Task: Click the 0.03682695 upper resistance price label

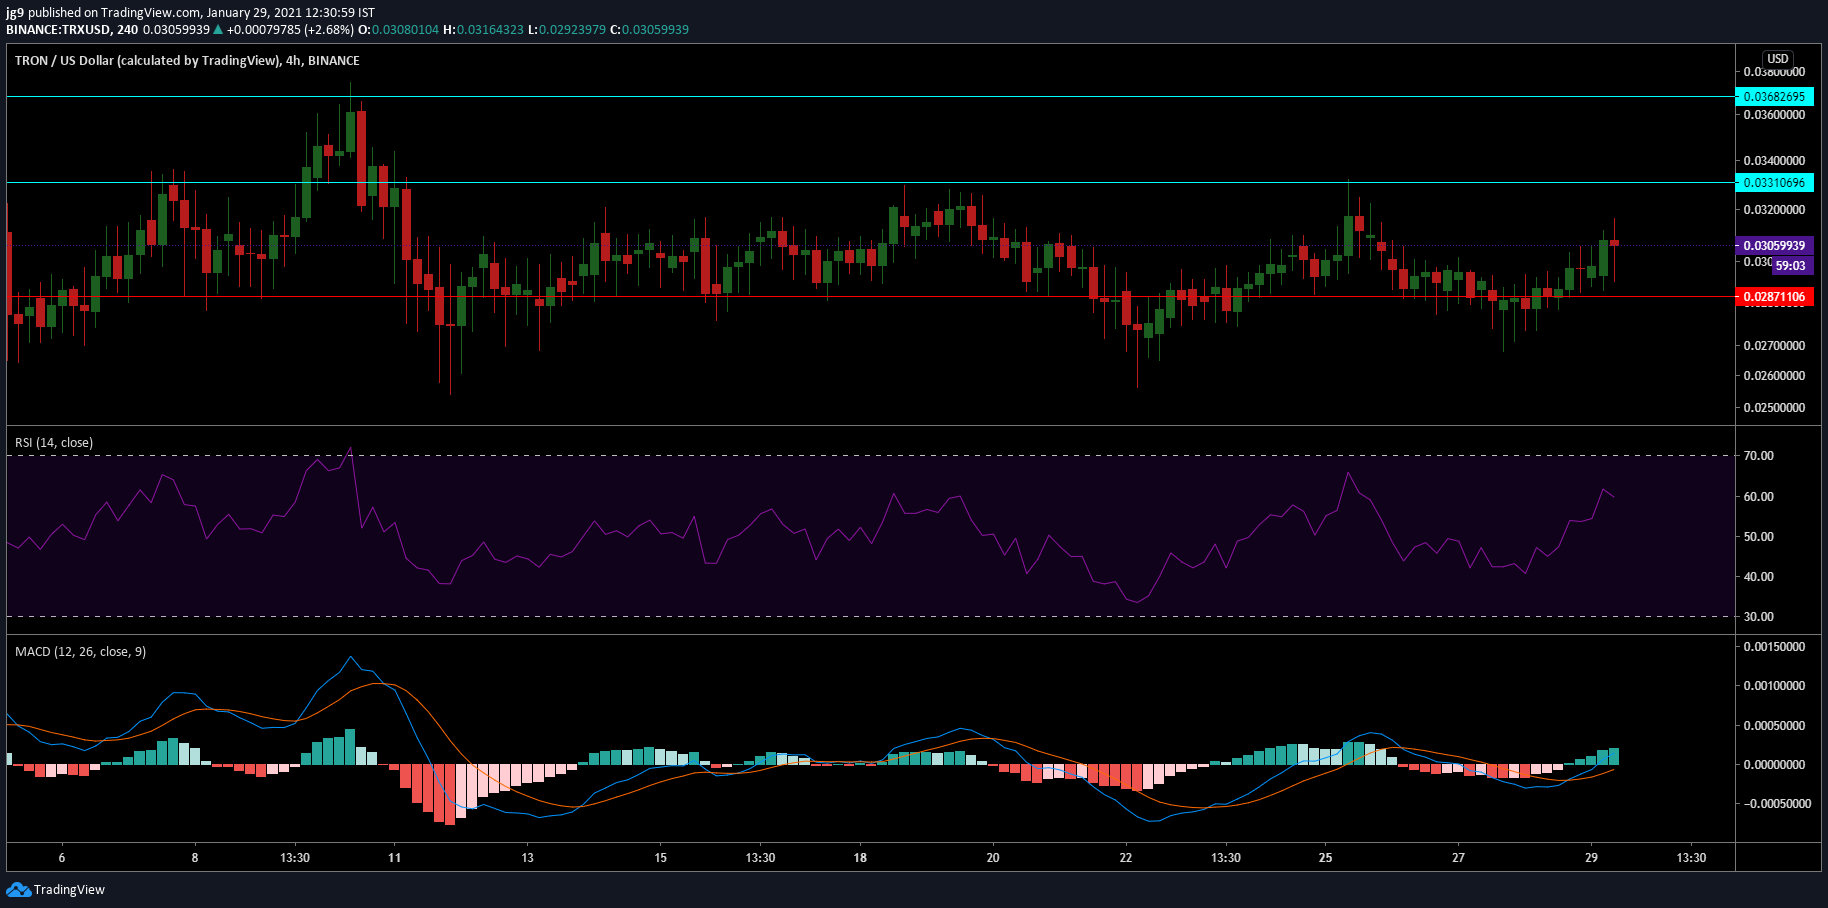Action: point(1774,97)
